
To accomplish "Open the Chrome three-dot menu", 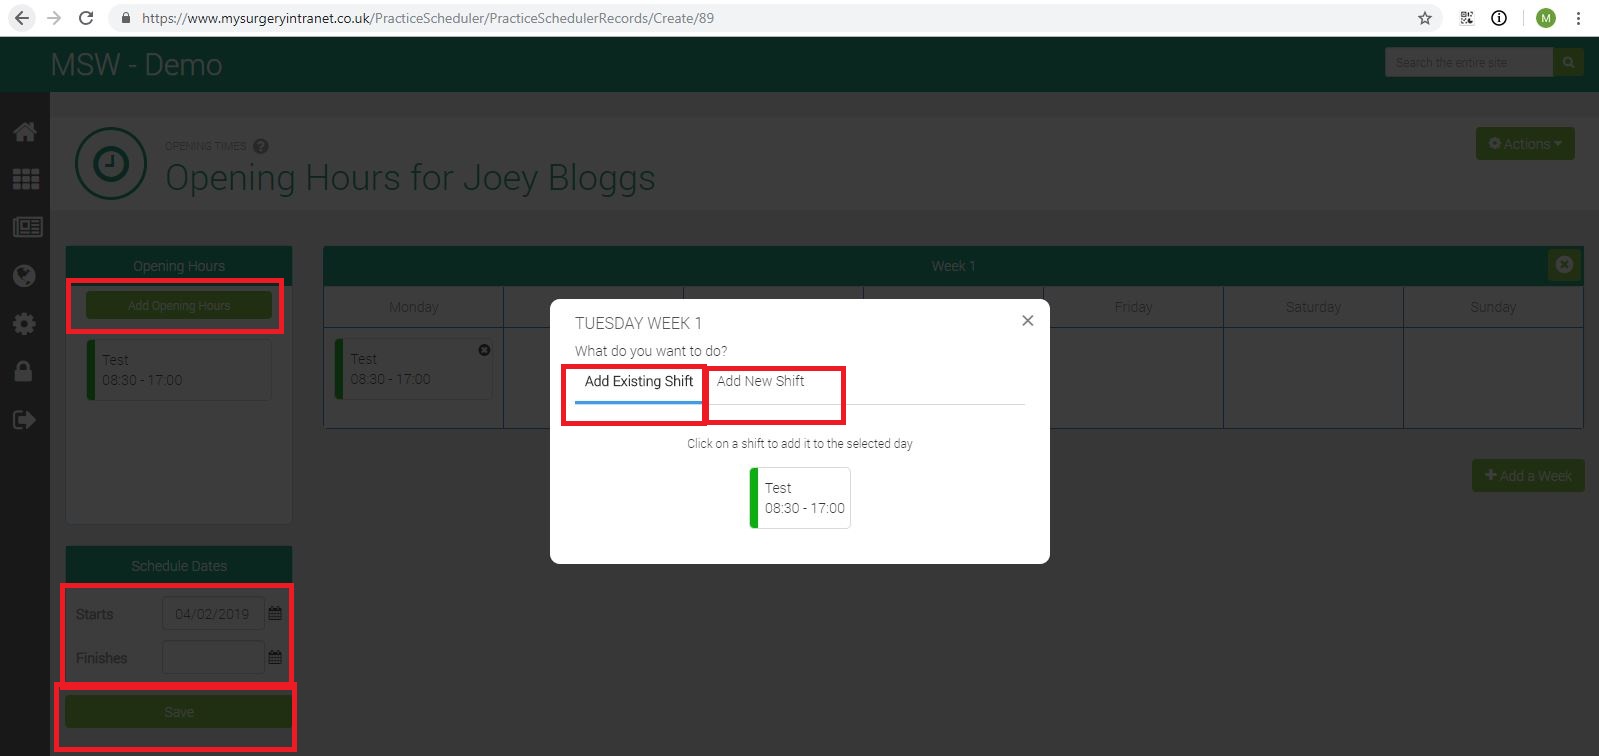I will (x=1578, y=18).
